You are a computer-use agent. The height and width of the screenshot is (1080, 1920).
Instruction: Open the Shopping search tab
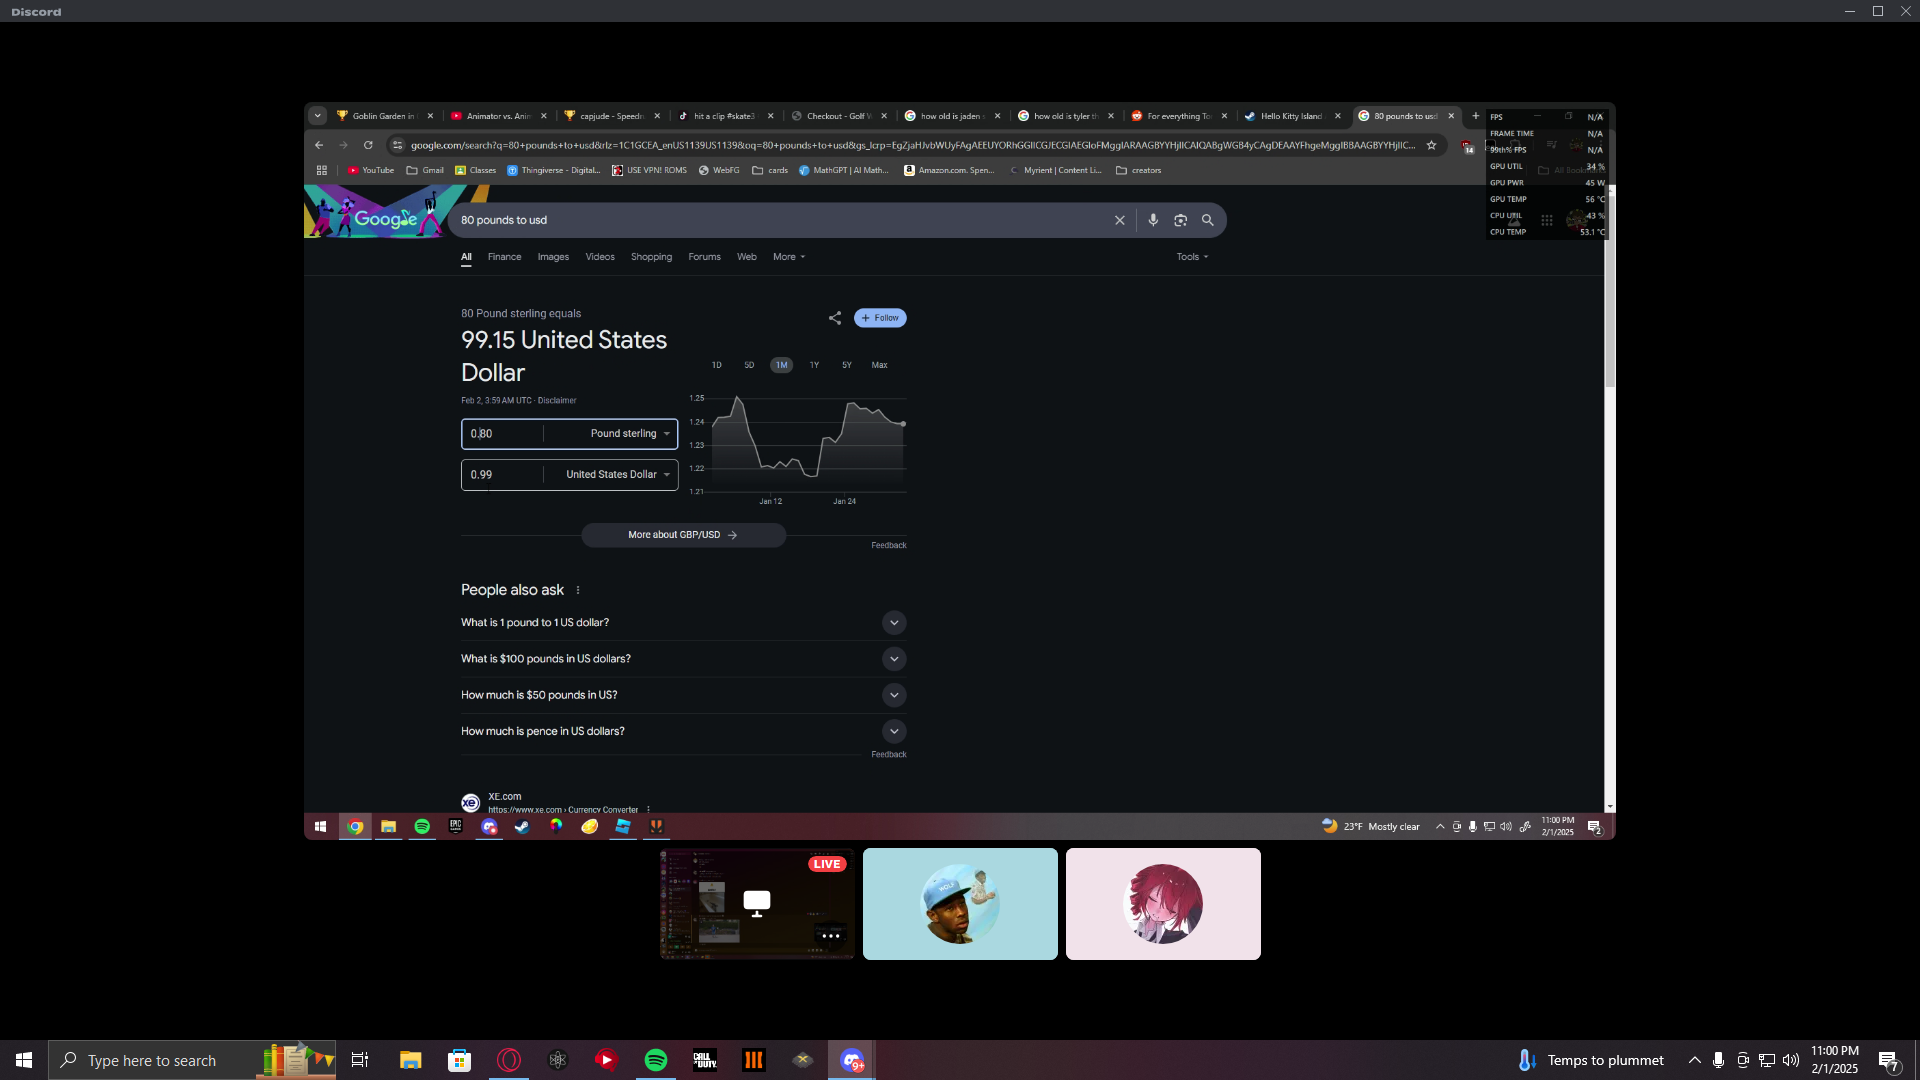pyautogui.click(x=651, y=257)
